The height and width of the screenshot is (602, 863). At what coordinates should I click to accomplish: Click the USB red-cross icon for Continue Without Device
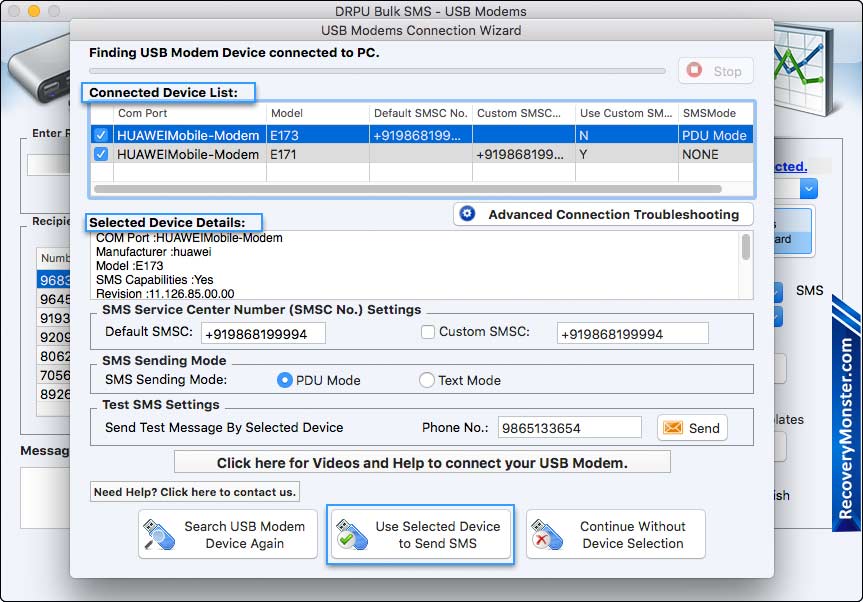click(x=547, y=534)
